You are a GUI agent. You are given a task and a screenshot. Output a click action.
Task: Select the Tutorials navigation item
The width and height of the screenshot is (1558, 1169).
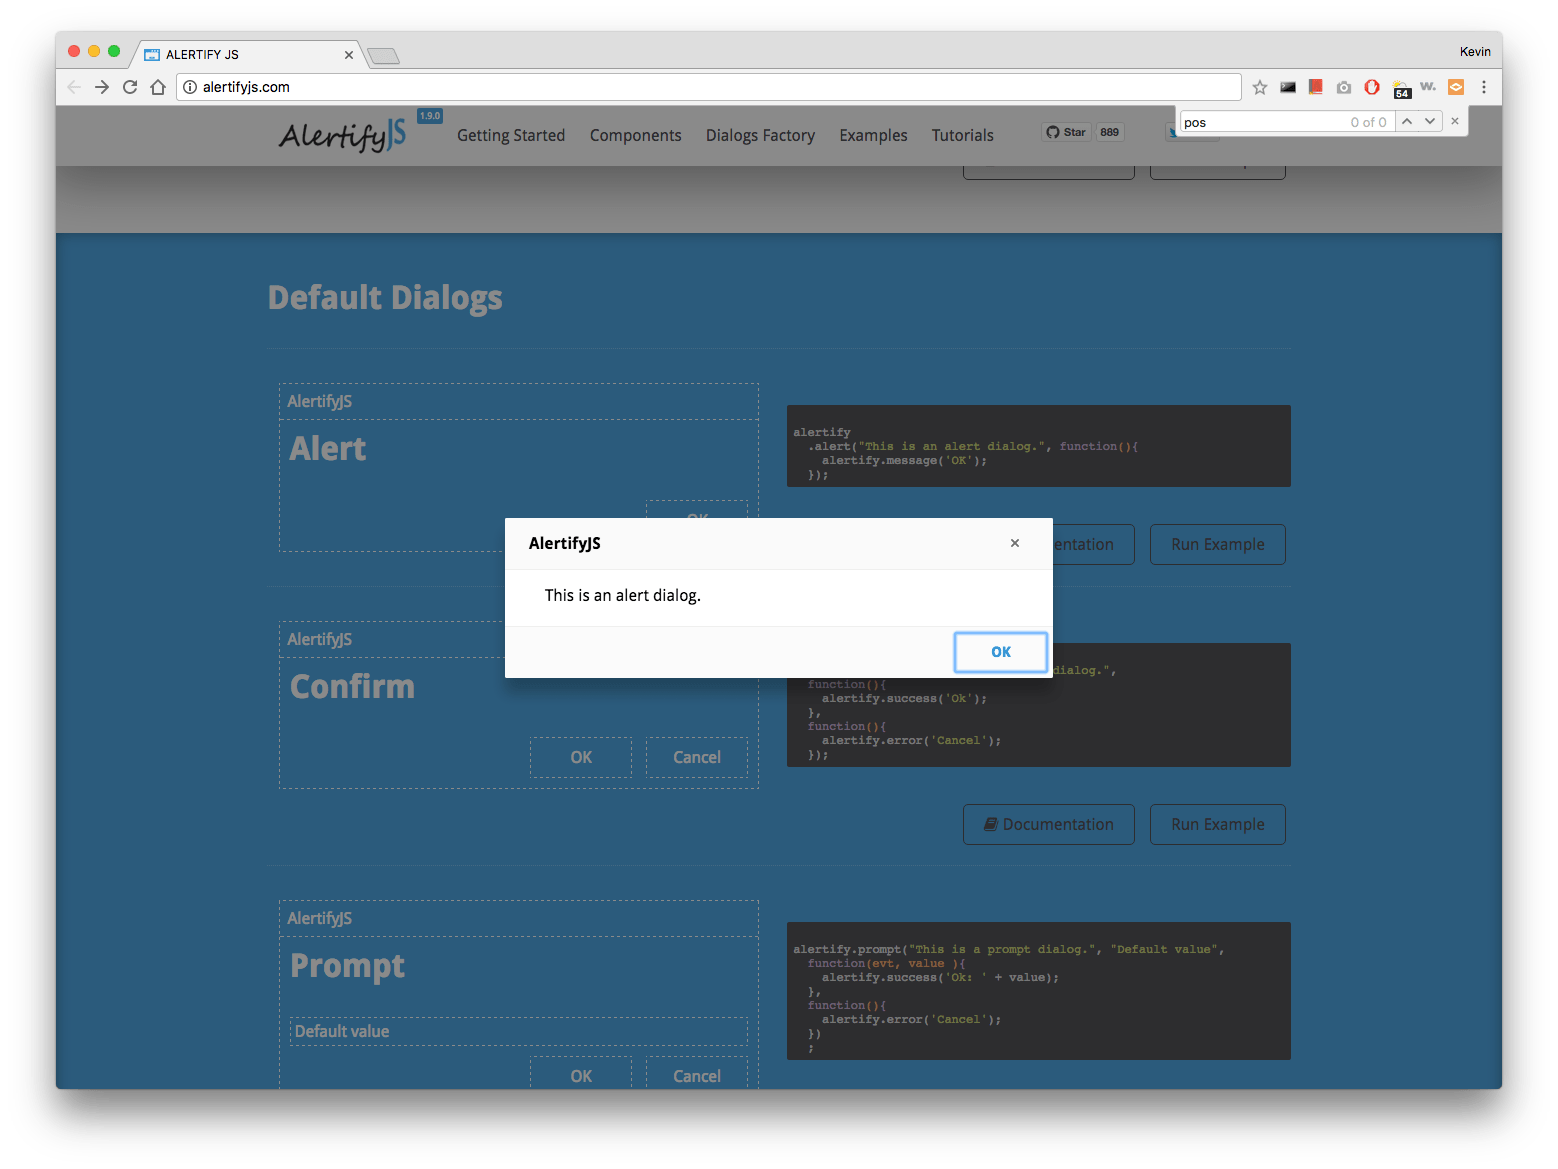pyautogui.click(x=962, y=135)
